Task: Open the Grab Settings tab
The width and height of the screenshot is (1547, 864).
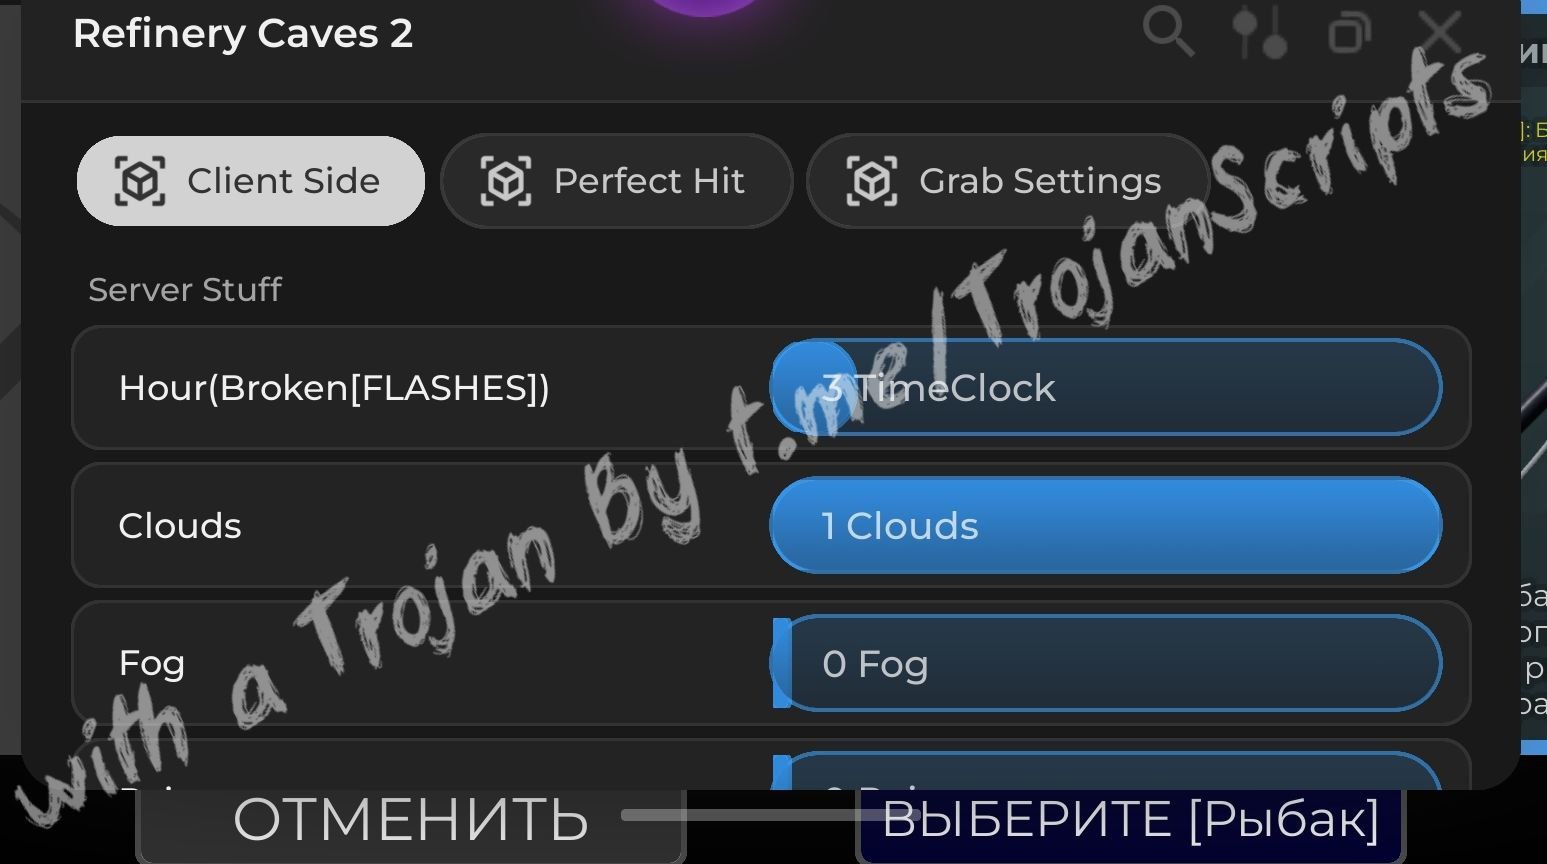Action: (x=1008, y=181)
